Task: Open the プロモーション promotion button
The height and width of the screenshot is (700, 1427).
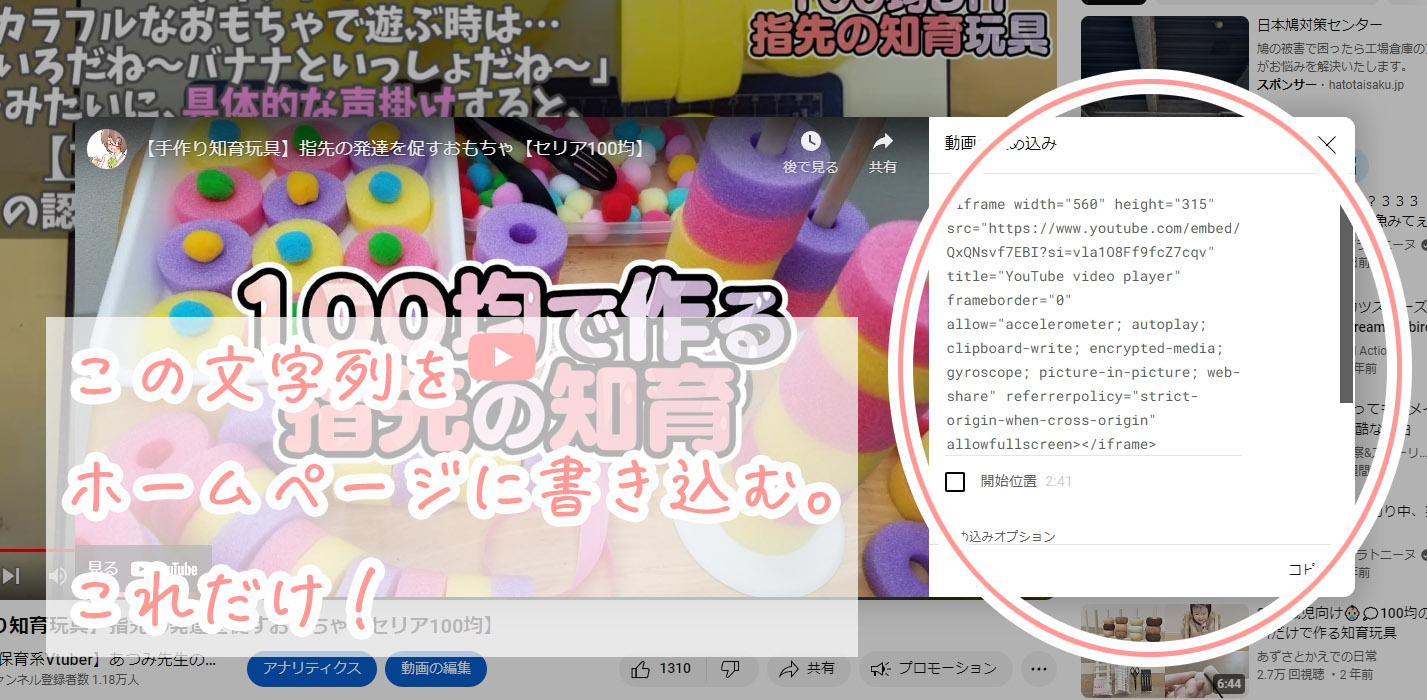Action: tap(934, 668)
